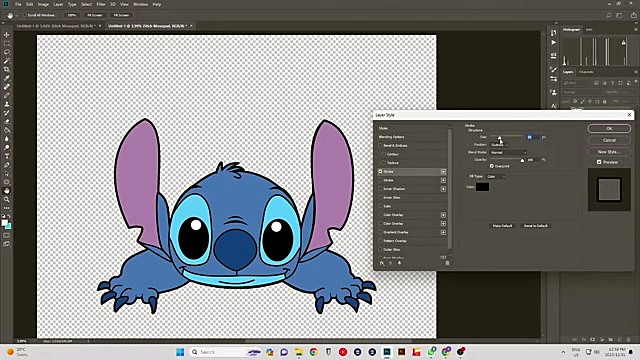
Task: Click the New Style button
Action: click(609, 151)
